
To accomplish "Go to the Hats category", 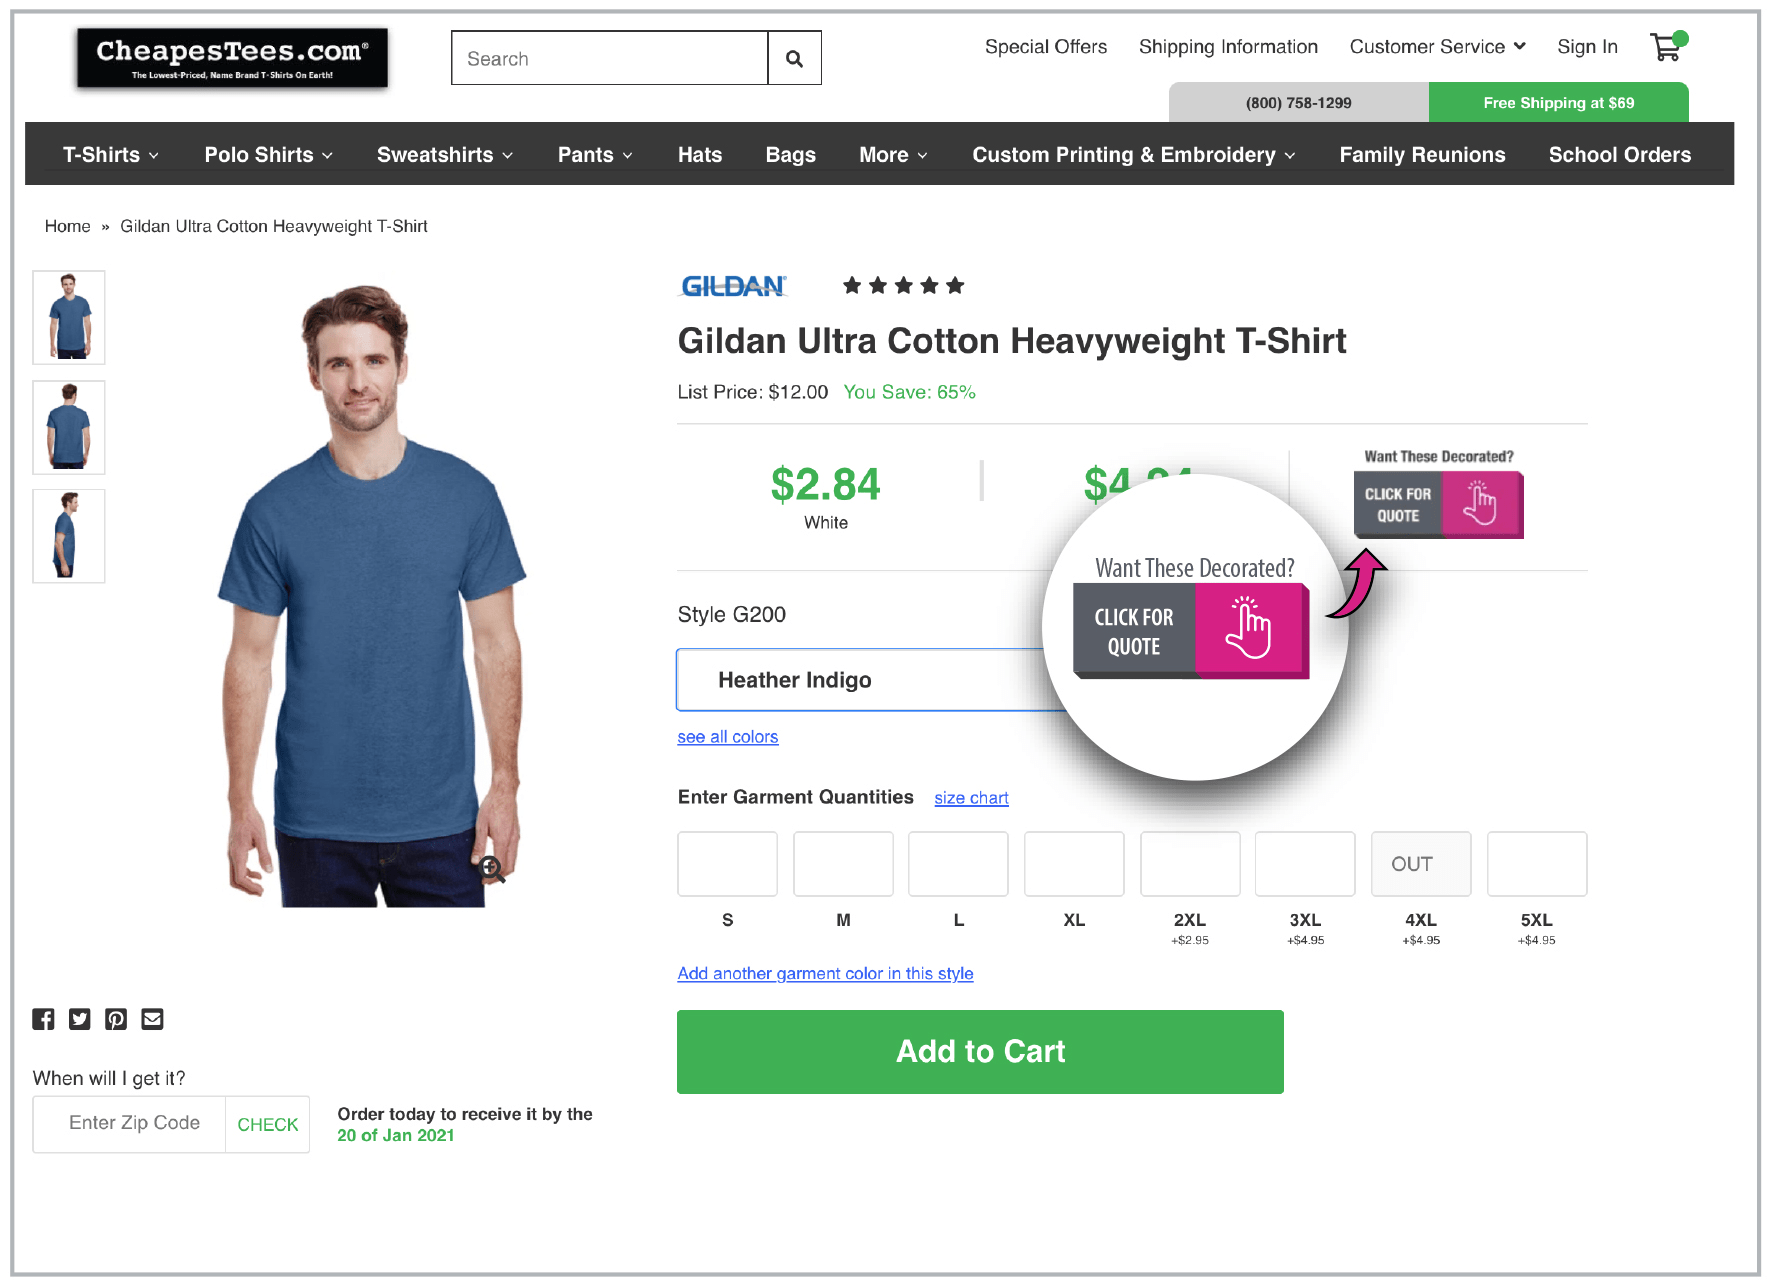I will 699,155.
